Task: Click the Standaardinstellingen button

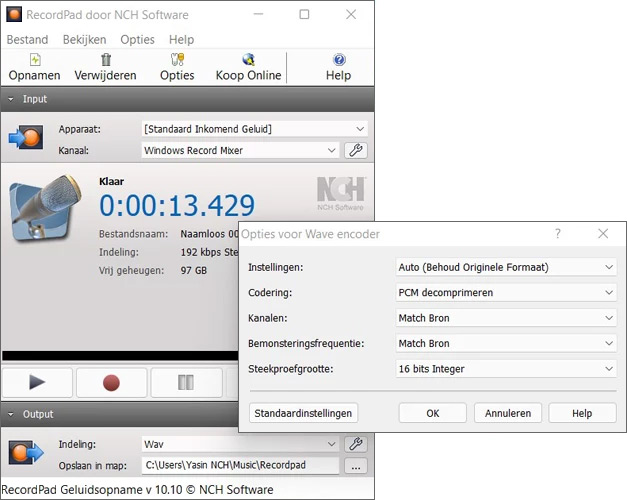Action: click(303, 413)
